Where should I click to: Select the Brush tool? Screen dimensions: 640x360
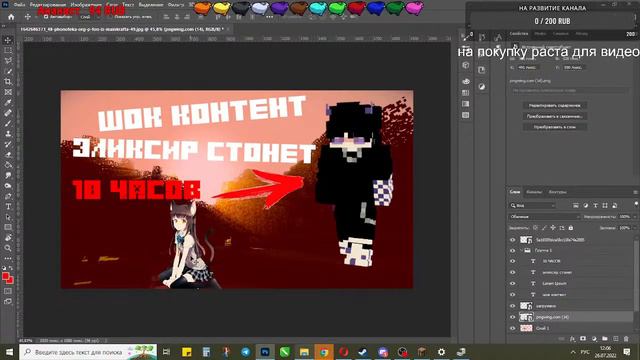[x=8, y=123]
